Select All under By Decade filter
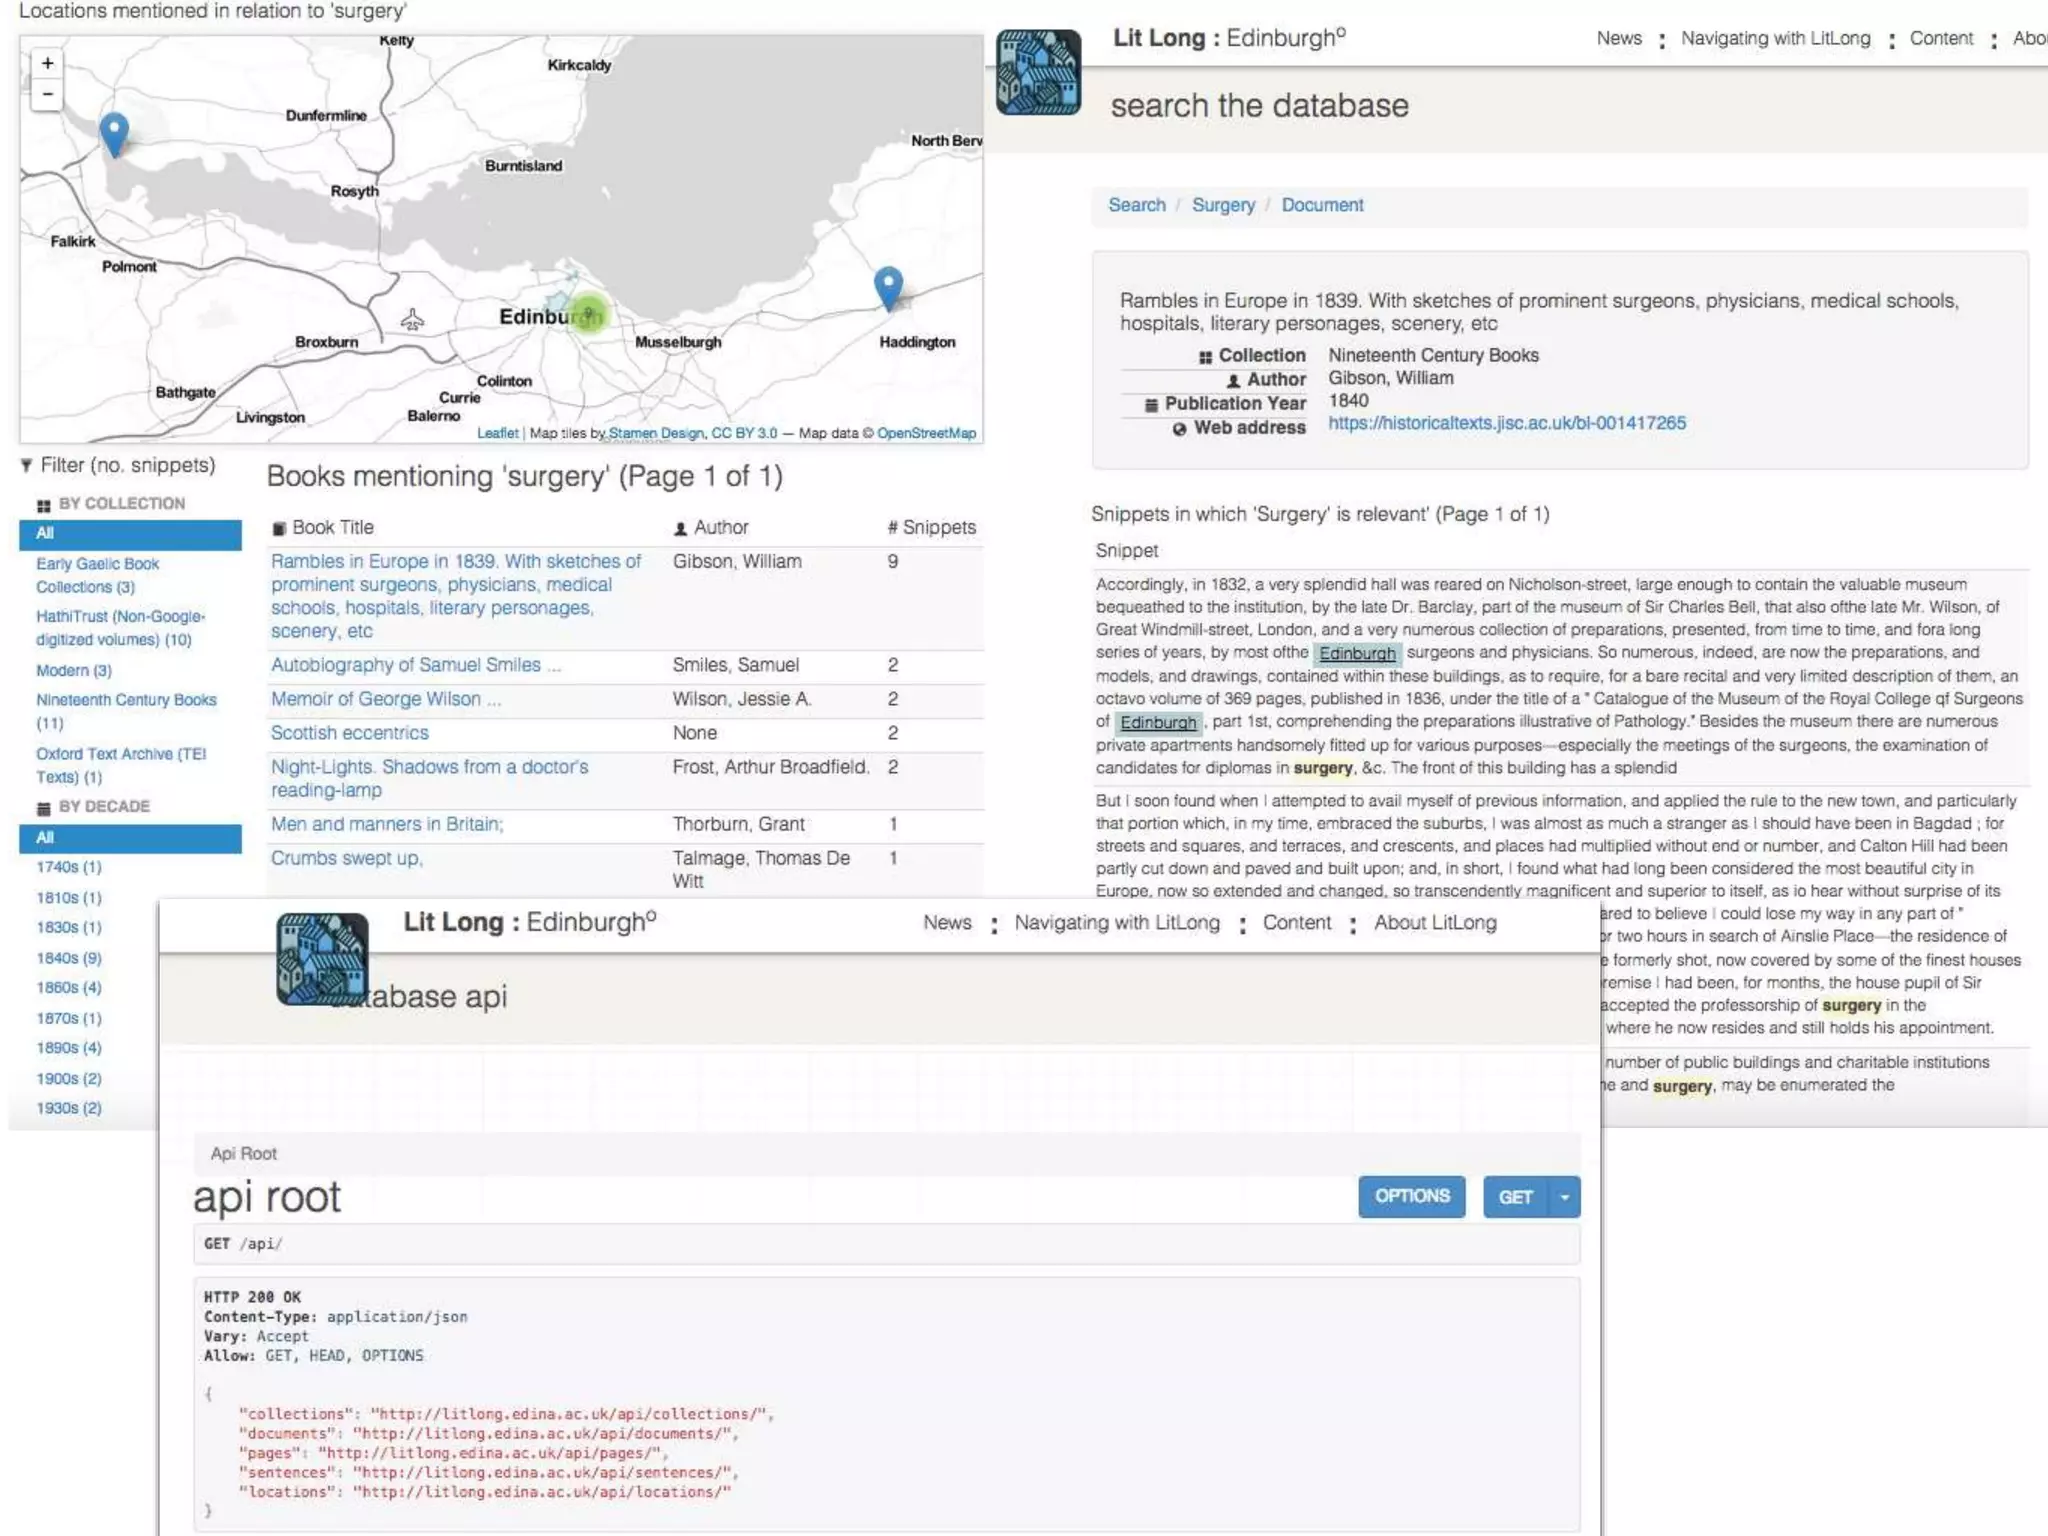 pos(130,838)
